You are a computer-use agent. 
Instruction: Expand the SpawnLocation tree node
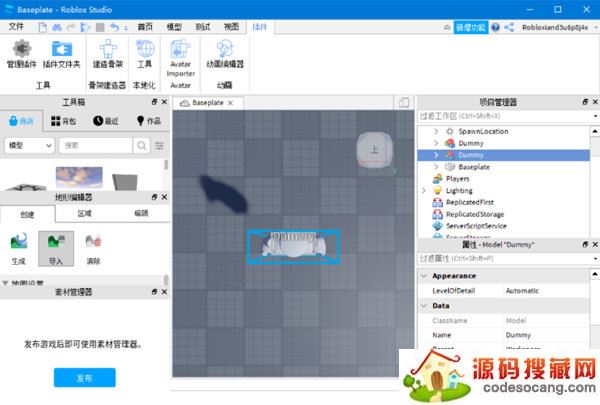[x=436, y=131]
